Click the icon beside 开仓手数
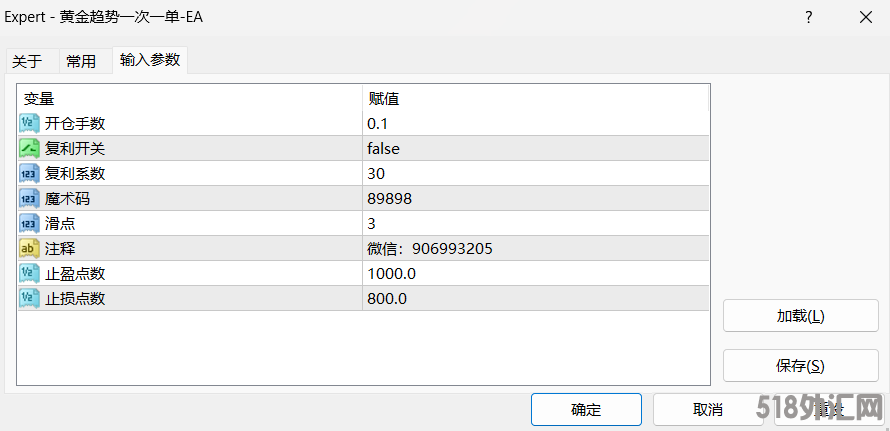Image resolution: width=890 pixels, height=431 pixels. (29, 124)
